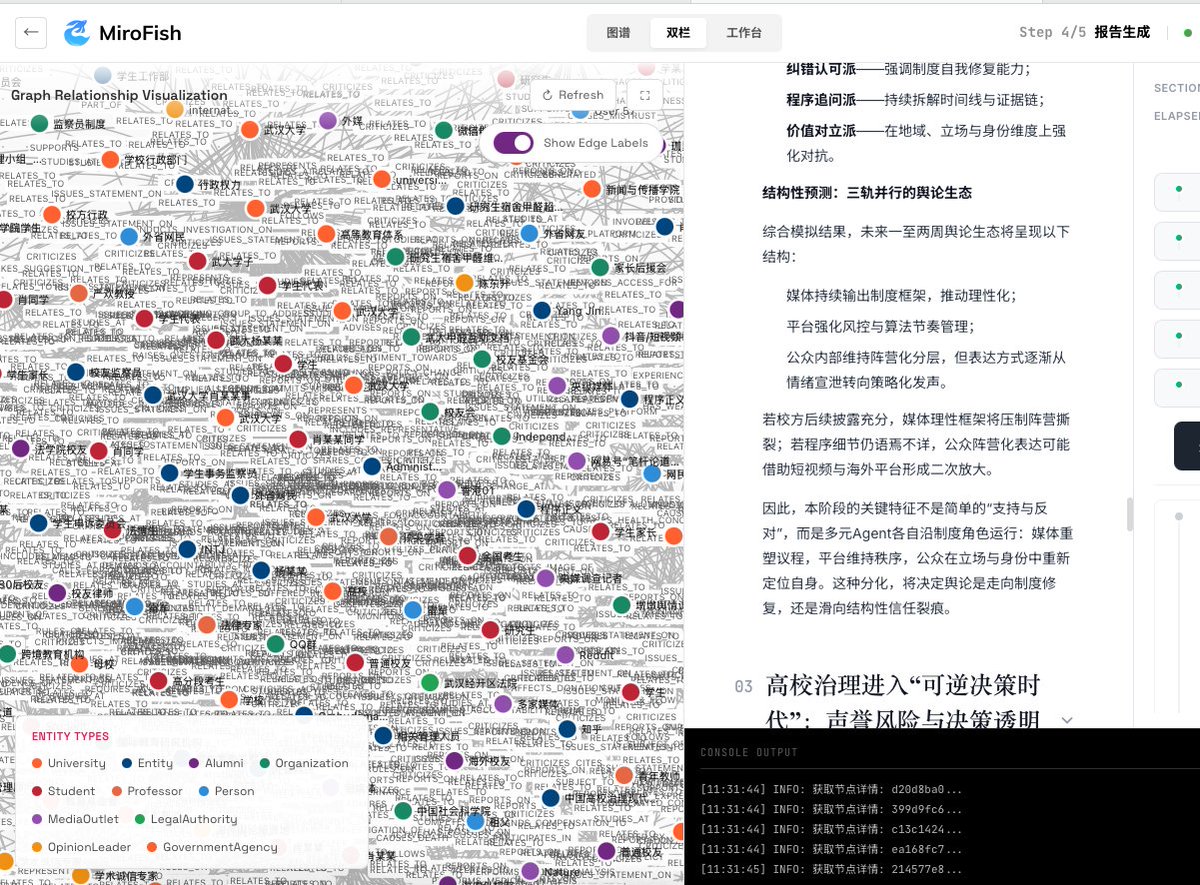
Task: Select the 跨境教育机构 graph node
Action: tap(8, 654)
